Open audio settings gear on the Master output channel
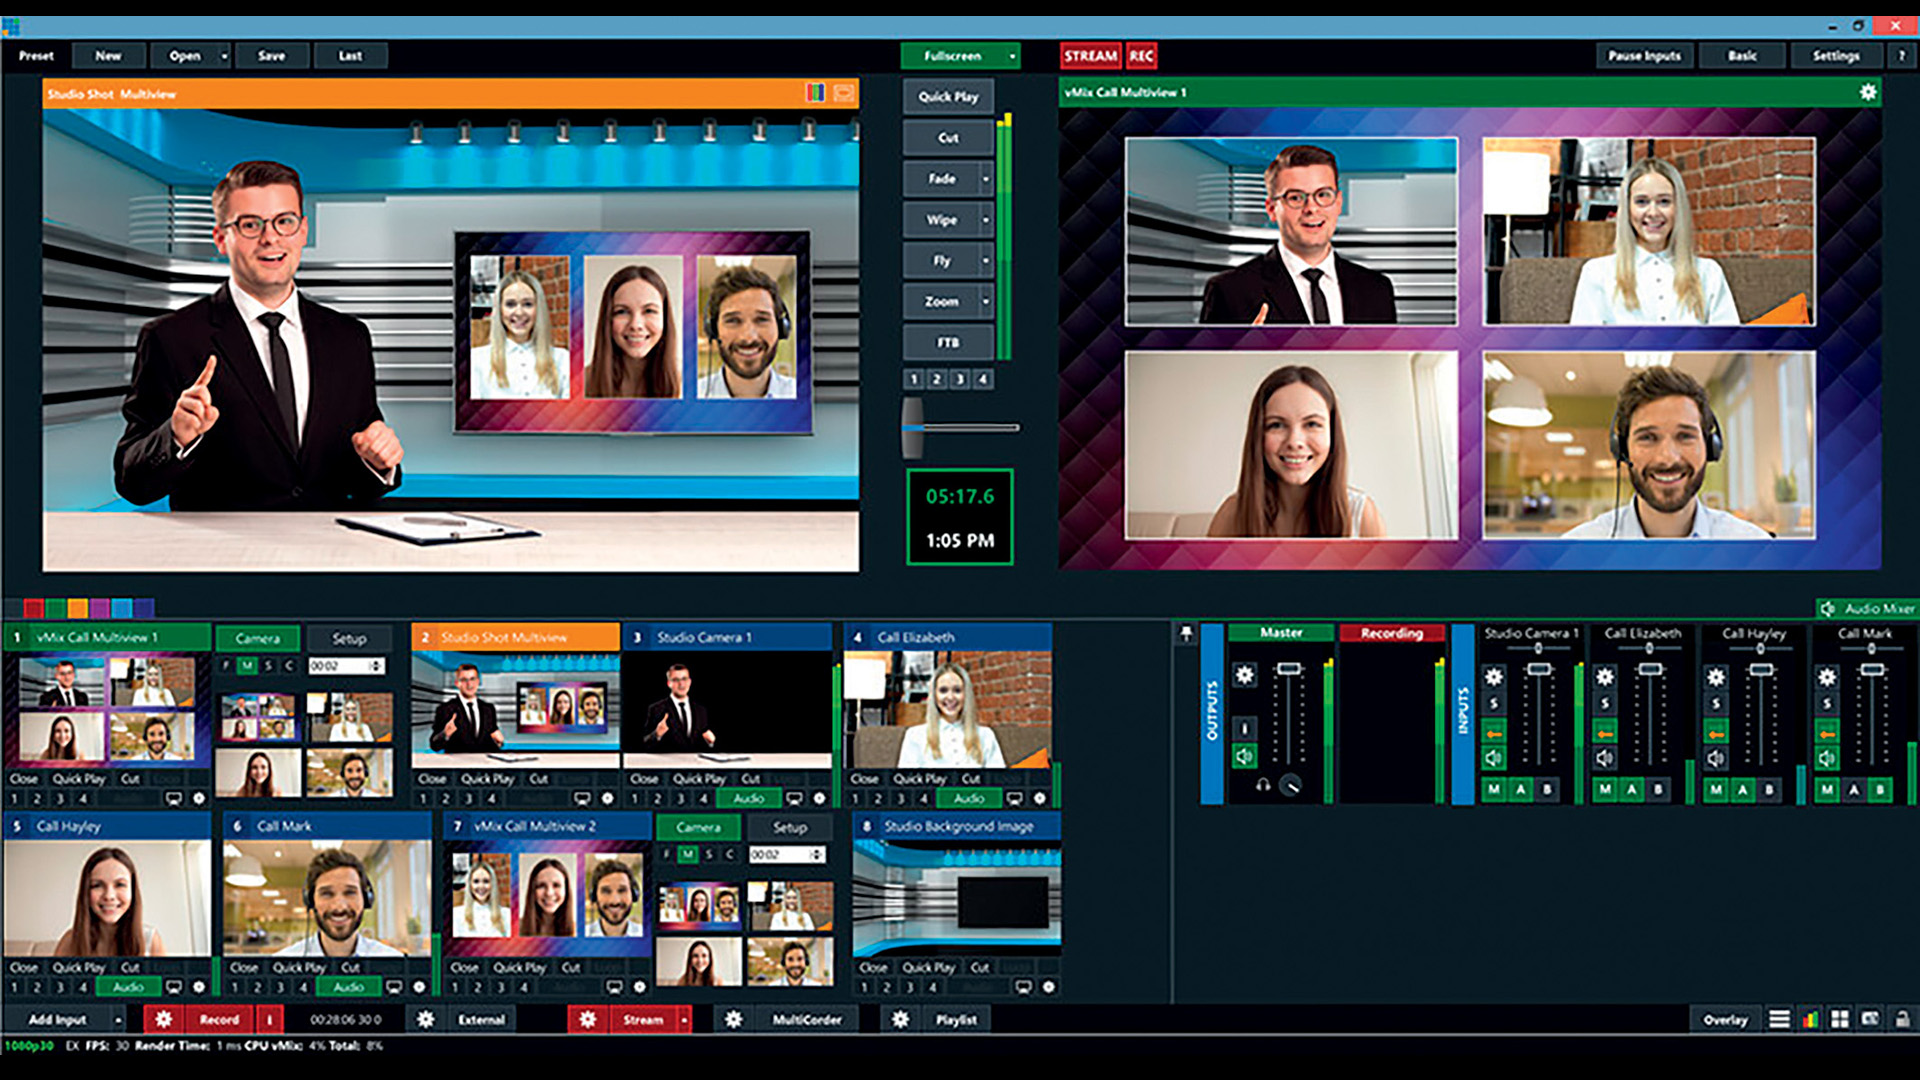Viewport: 1920px width, 1080px height. coord(1246,674)
